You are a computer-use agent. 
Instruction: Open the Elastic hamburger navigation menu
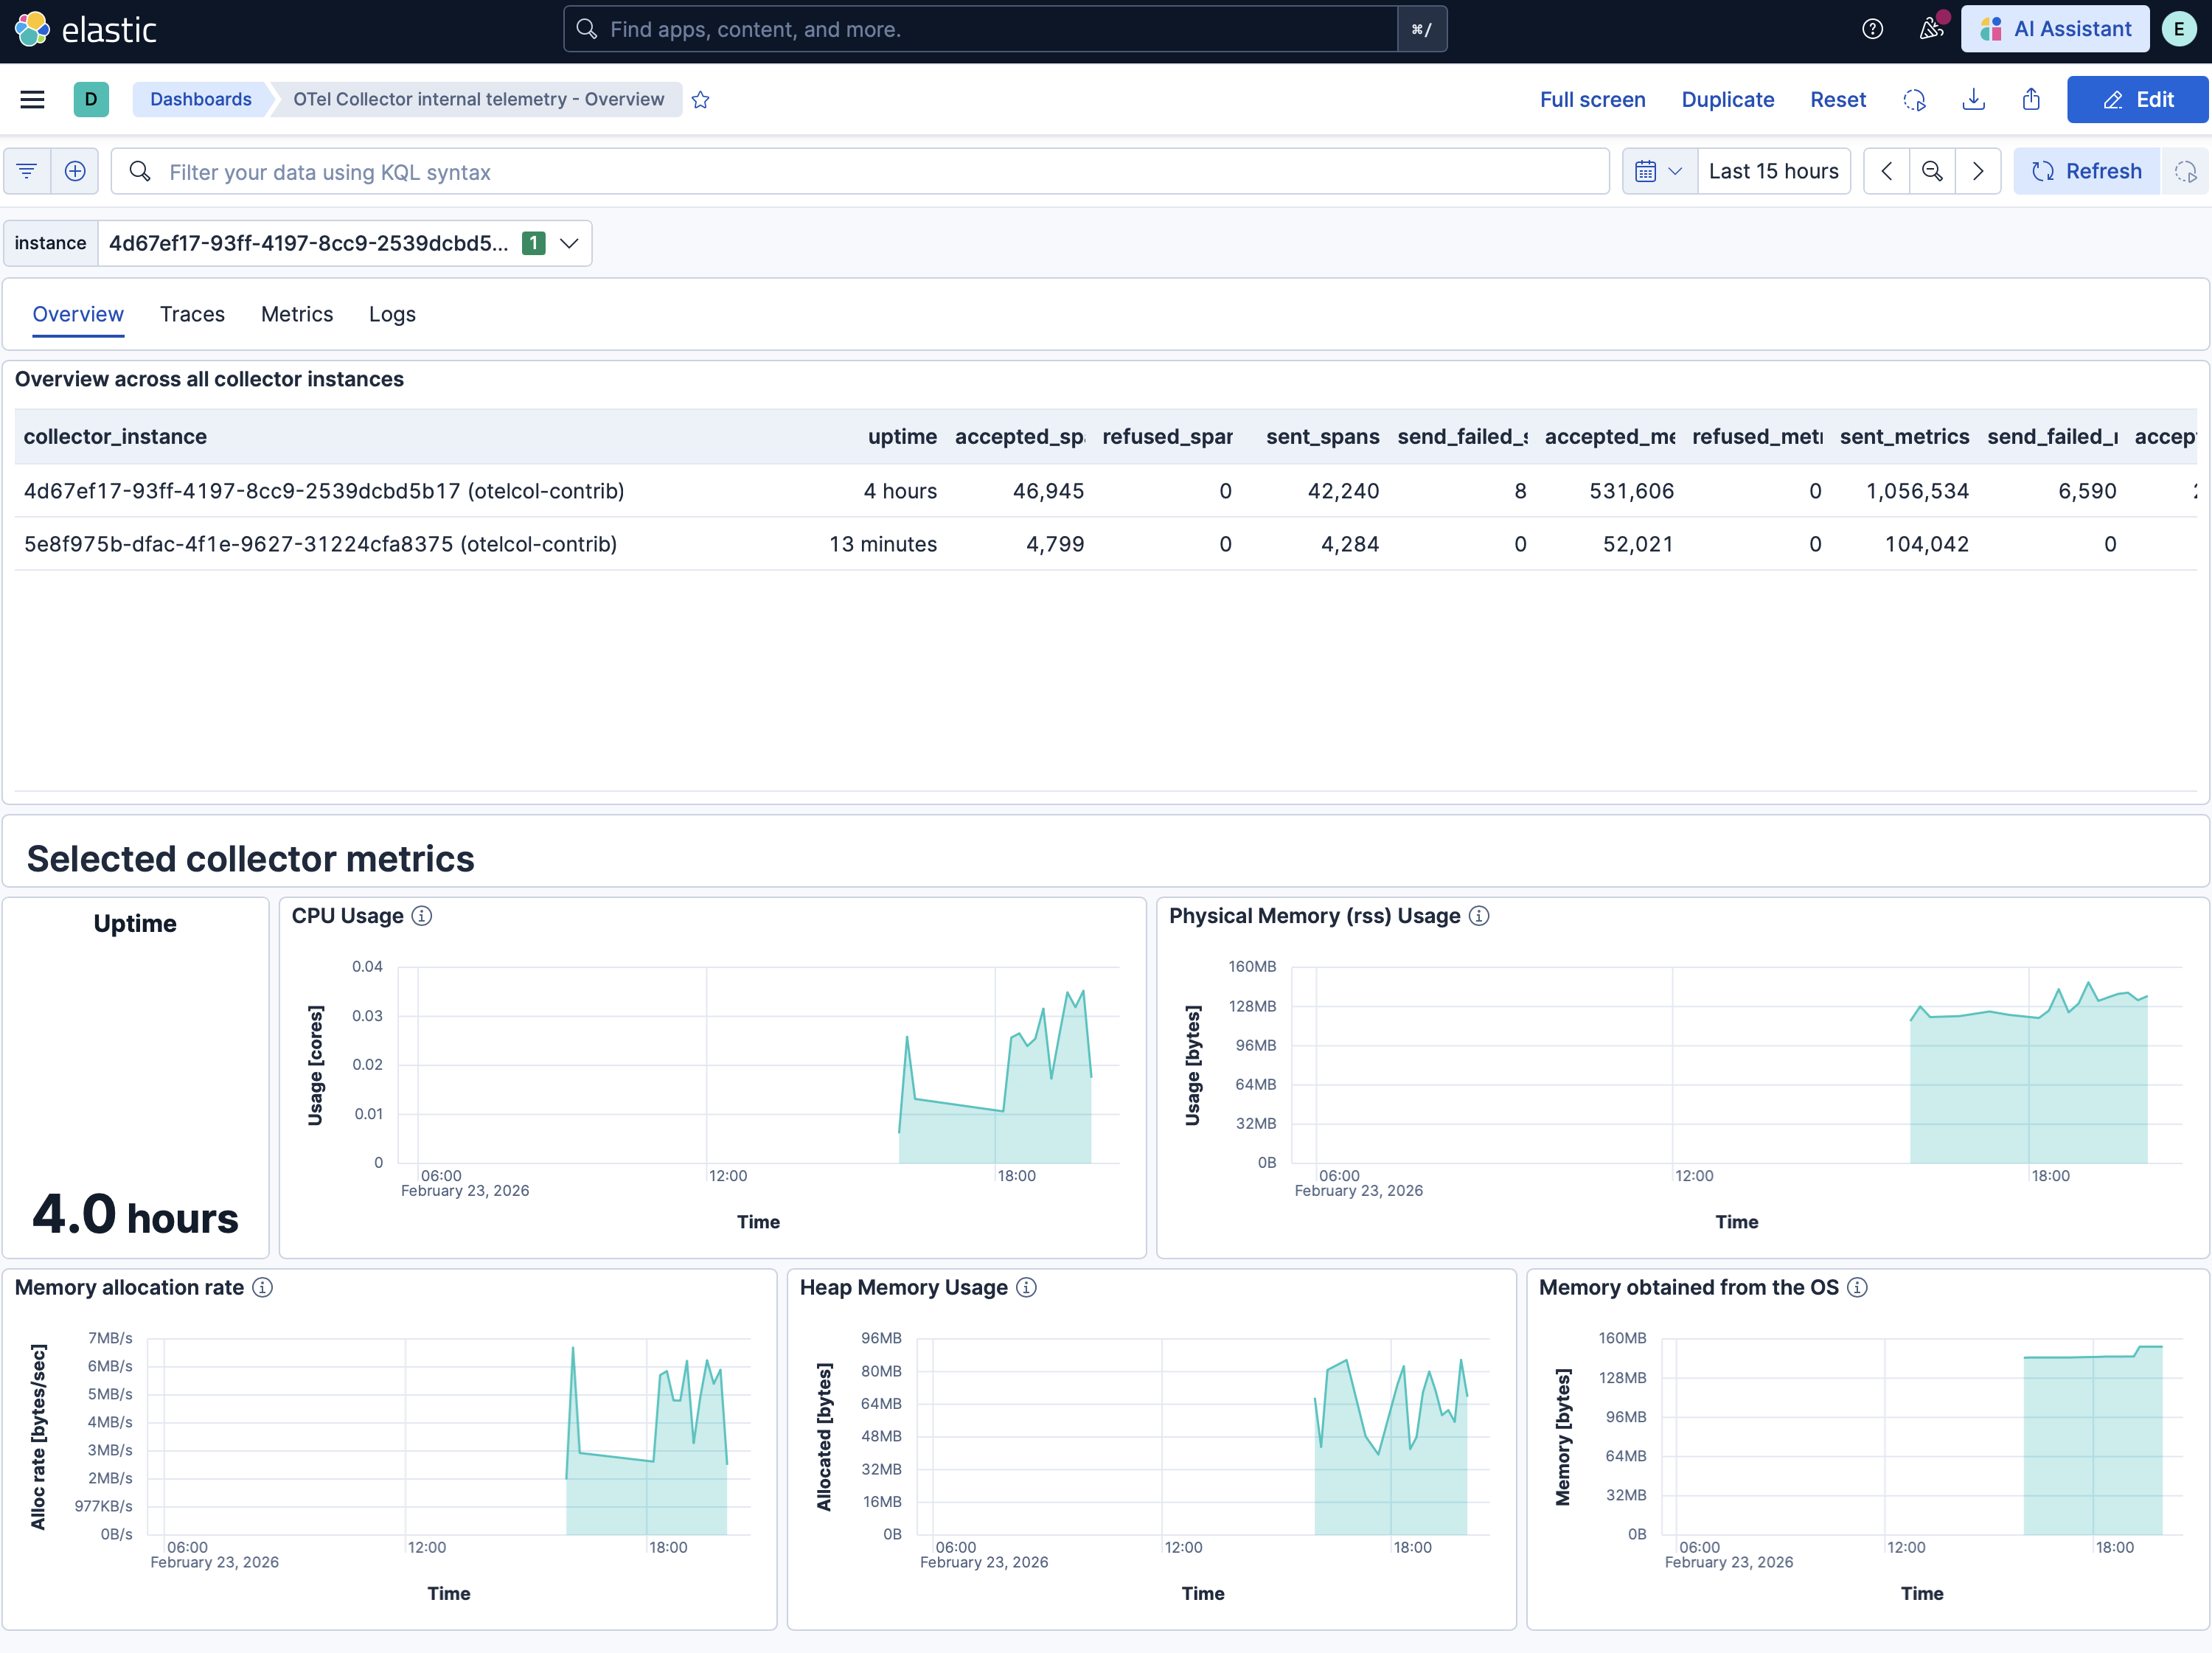pyautogui.click(x=32, y=99)
